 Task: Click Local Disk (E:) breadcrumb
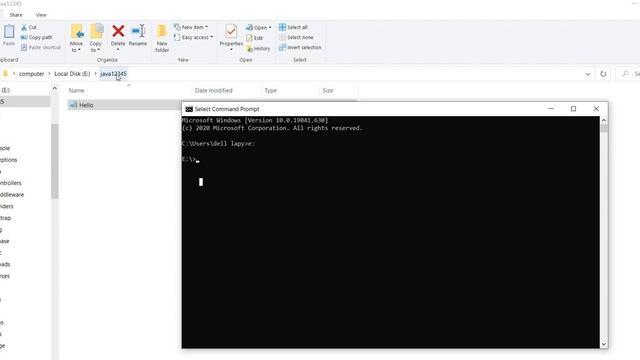pos(72,74)
